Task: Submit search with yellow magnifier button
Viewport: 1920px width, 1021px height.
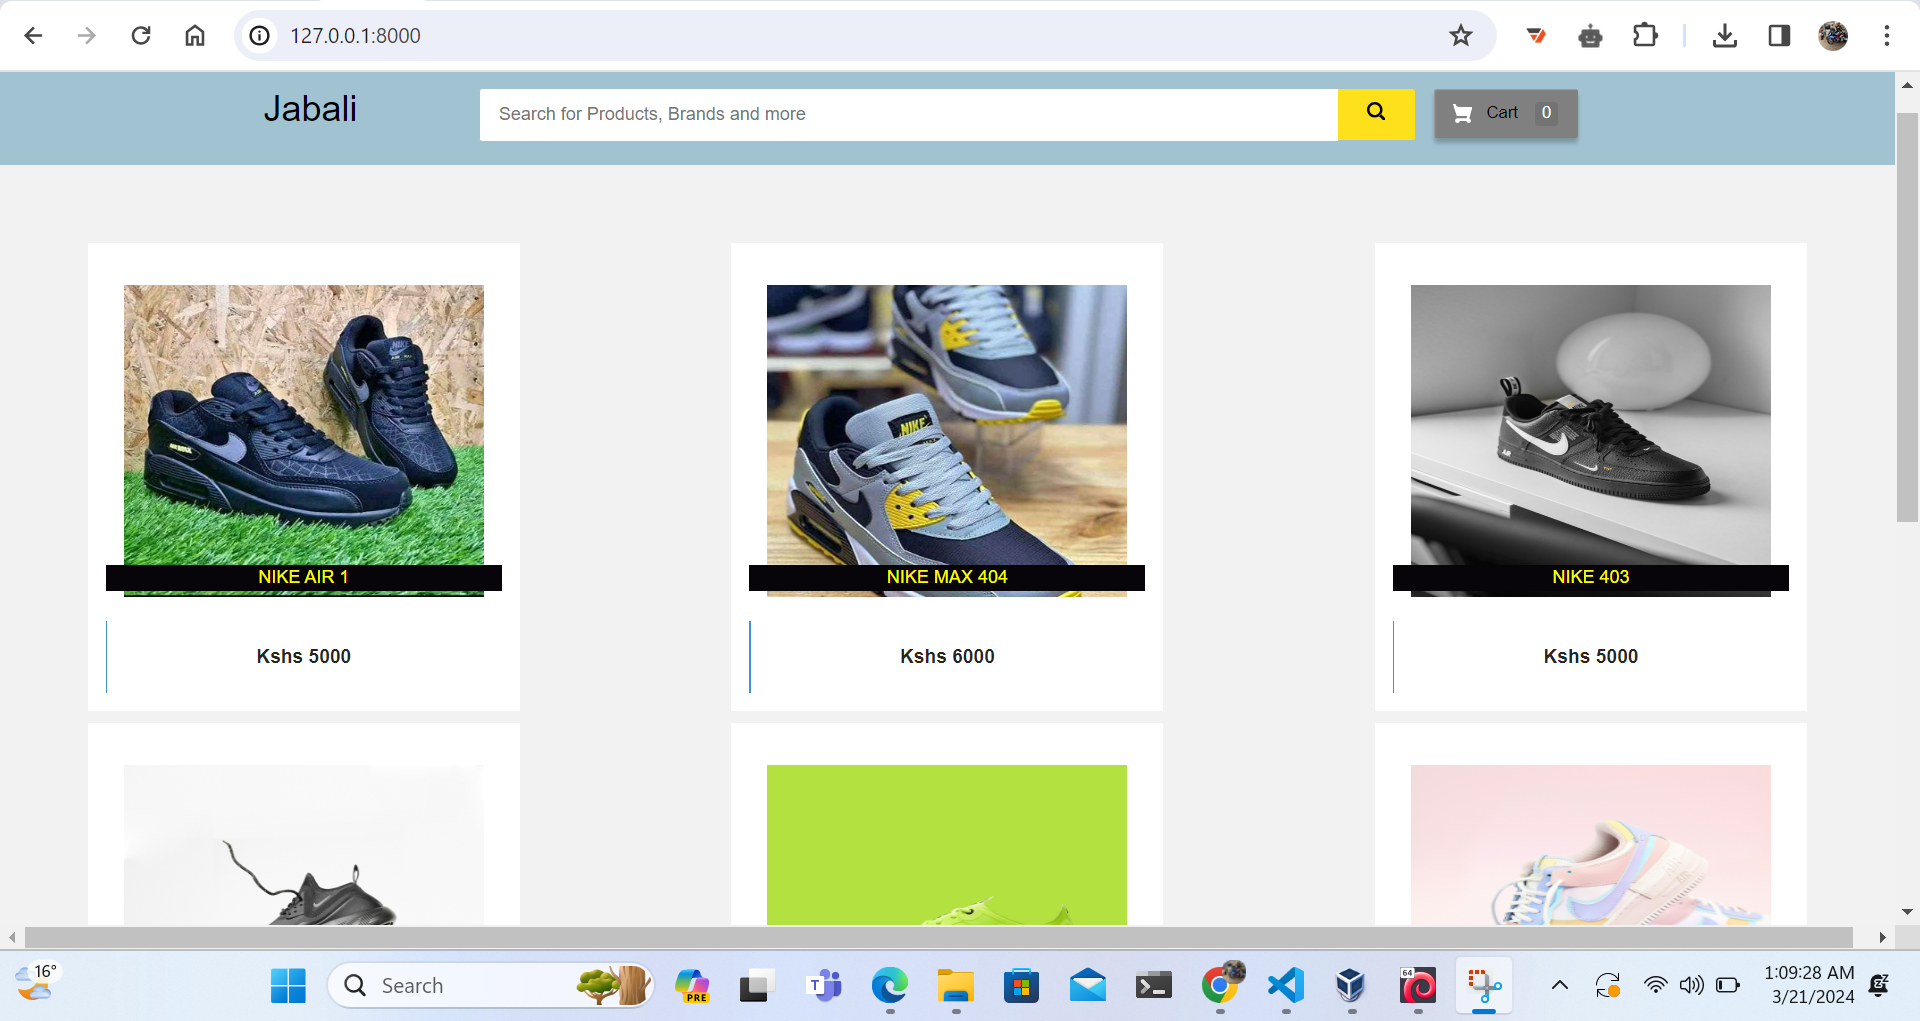Action: pos(1376,114)
